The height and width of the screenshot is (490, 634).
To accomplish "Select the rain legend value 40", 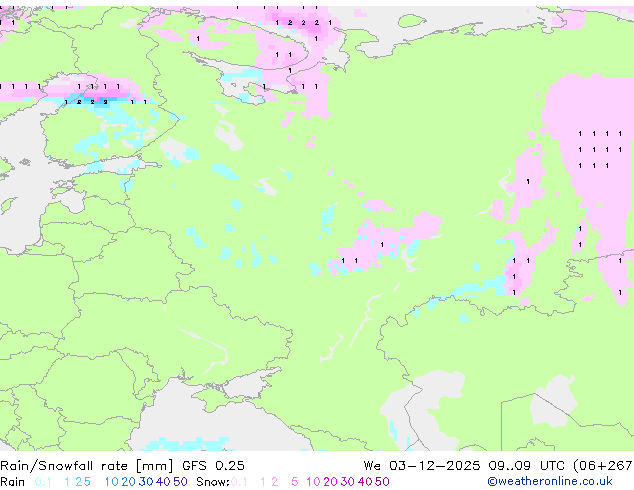I will click(163, 482).
